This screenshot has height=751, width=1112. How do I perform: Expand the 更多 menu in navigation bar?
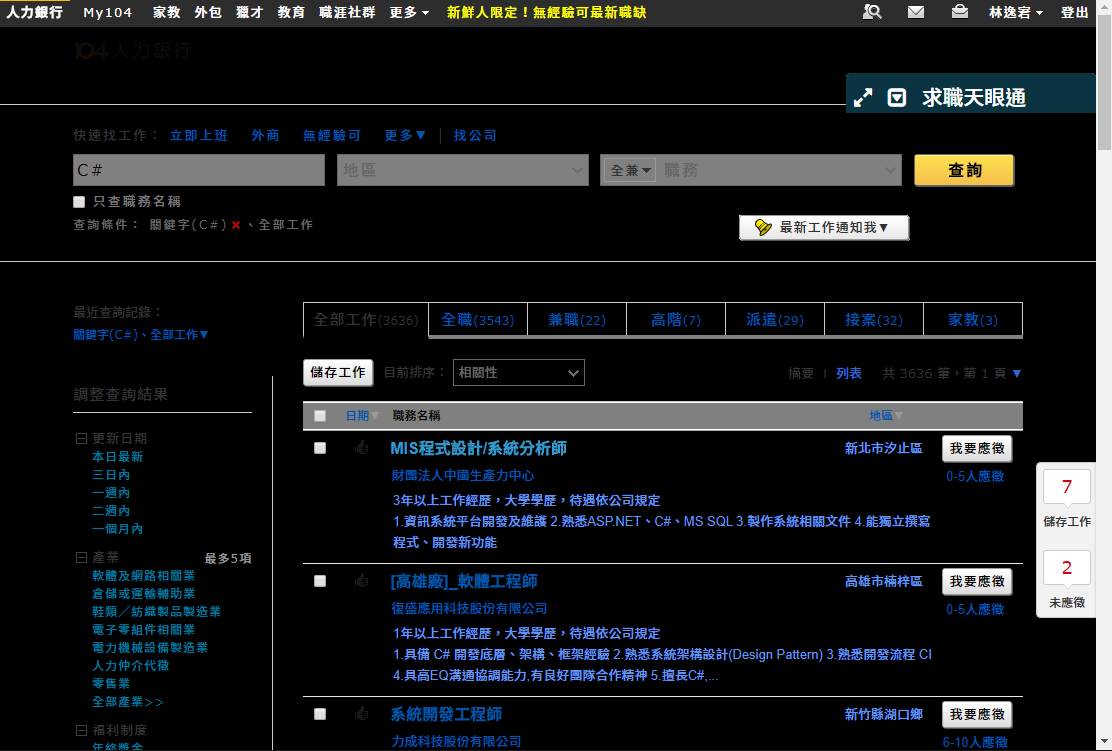[404, 13]
